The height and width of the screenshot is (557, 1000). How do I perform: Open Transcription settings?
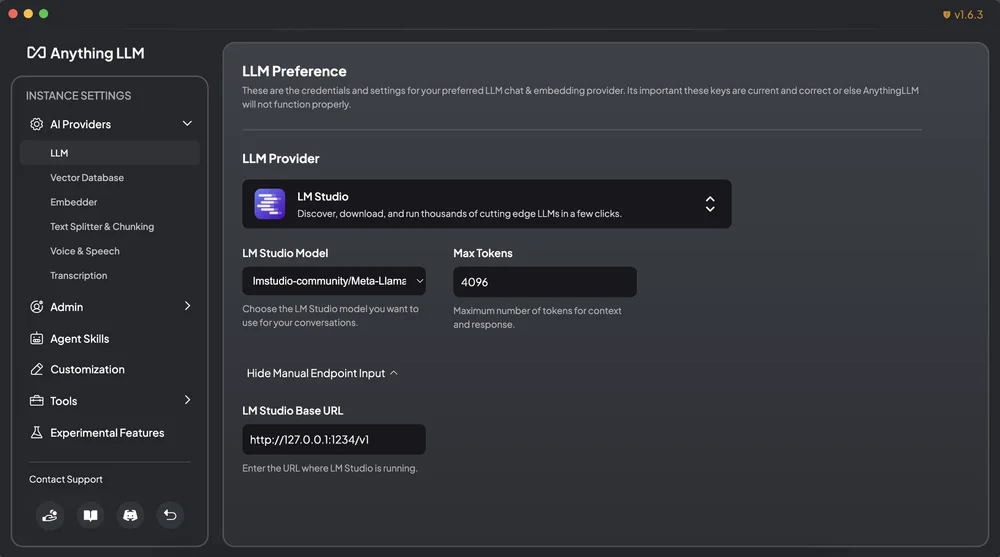(x=78, y=276)
